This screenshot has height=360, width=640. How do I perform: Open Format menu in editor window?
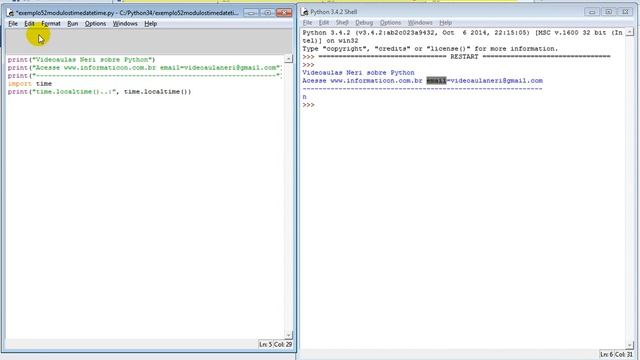point(51,24)
